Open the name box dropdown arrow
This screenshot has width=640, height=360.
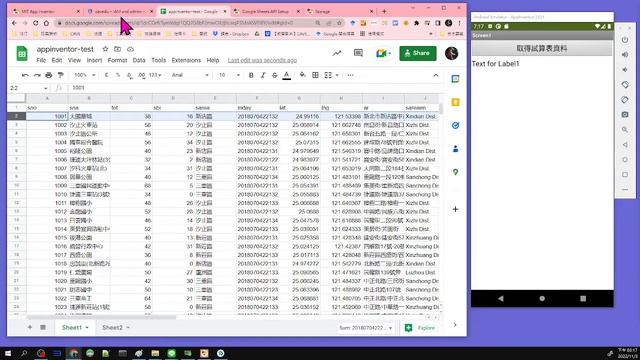tap(45, 88)
